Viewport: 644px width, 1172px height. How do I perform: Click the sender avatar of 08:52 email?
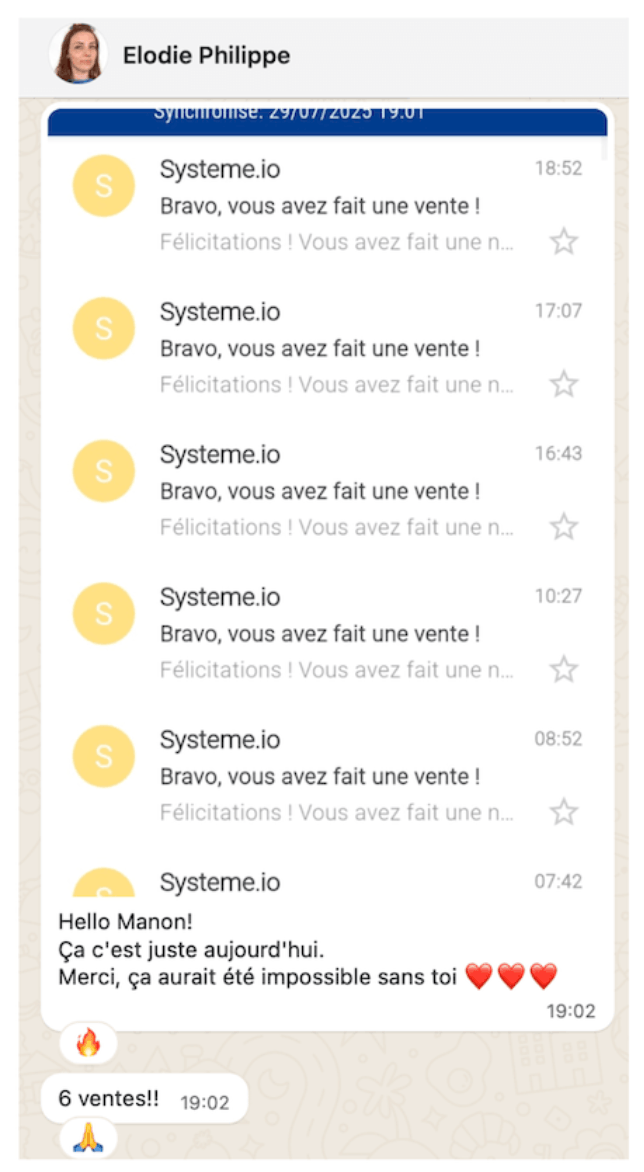coord(104,756)
